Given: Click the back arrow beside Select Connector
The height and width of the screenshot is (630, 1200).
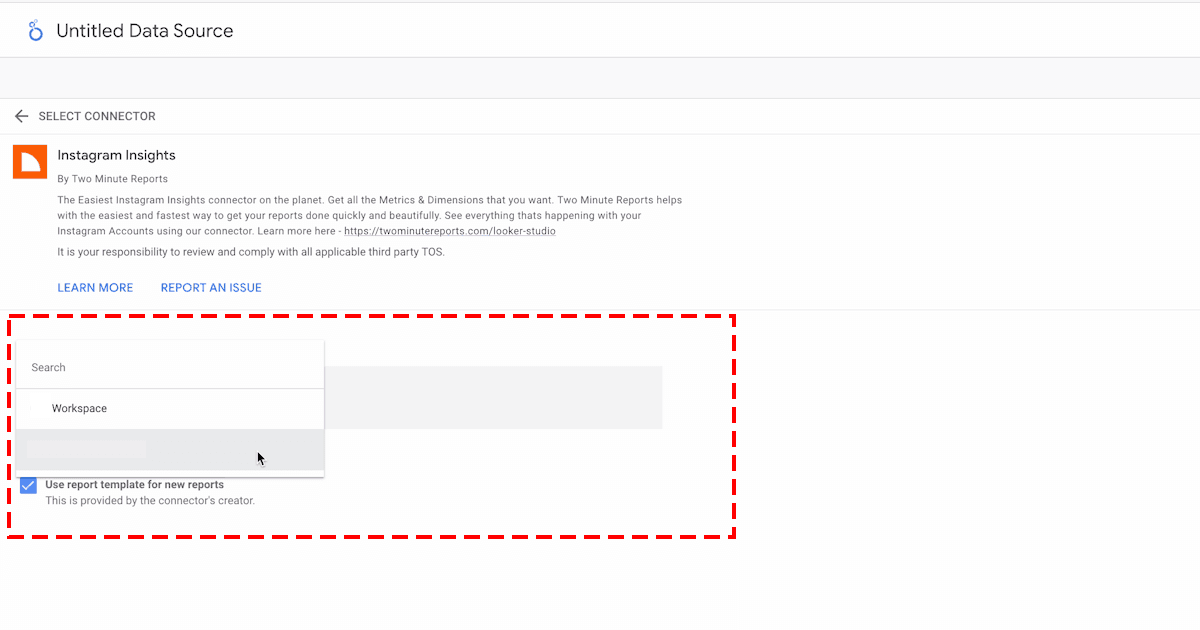Looking at the screenshot, I should tap(21, 116).
